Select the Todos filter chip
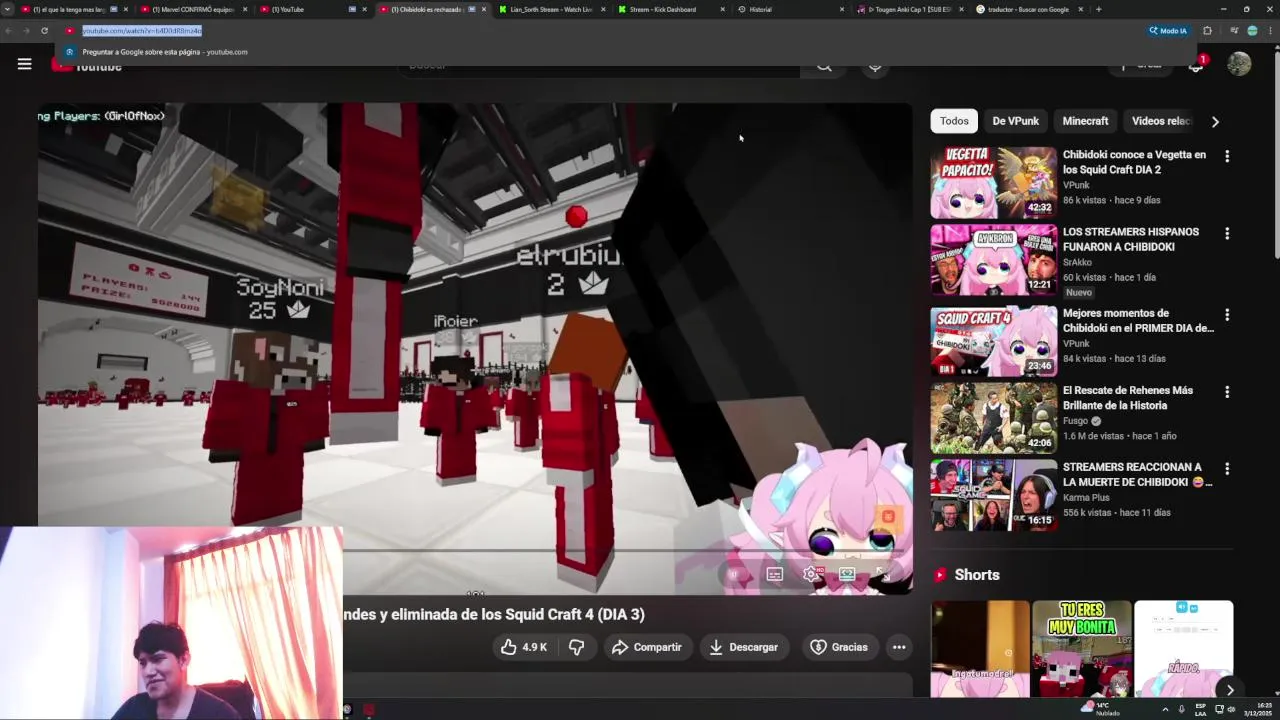The height and width of the screenshot is (720, 1280). [954, 121]
